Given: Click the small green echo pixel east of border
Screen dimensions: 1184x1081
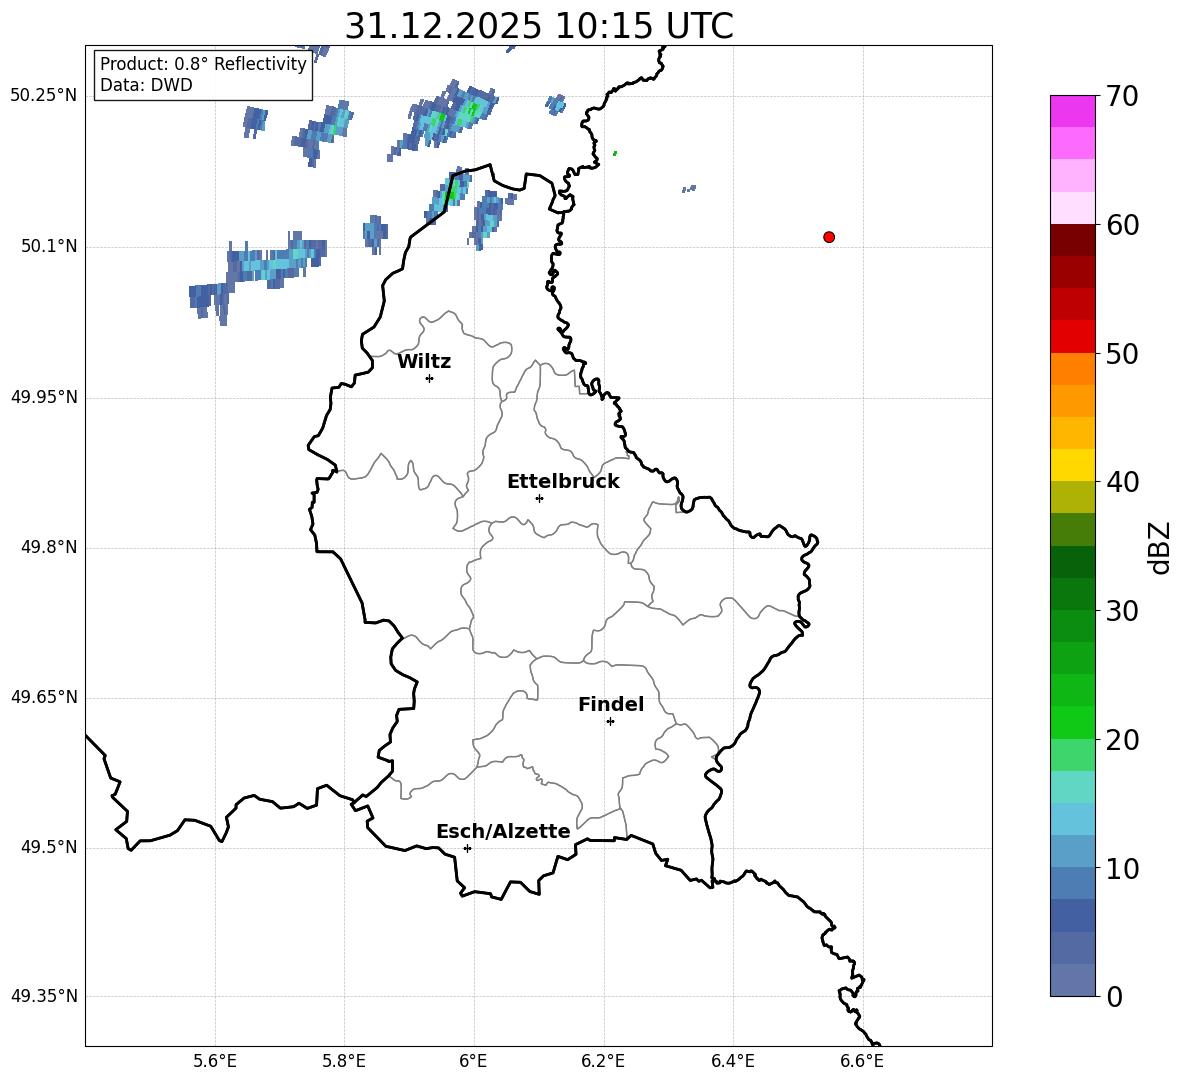Looking at the screenshot, I should point(615,153).
